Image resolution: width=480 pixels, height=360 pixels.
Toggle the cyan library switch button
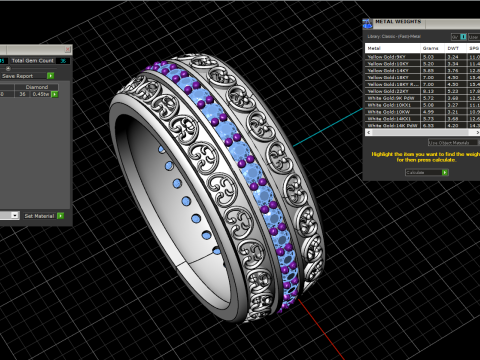(463, 37)
